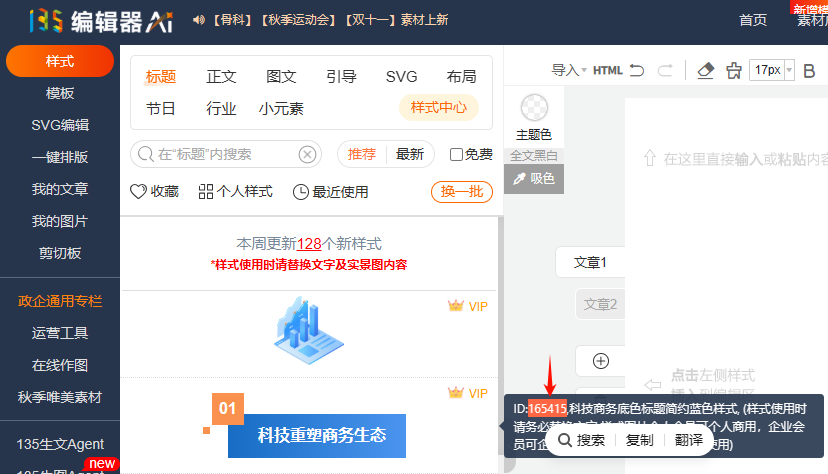Switch to the 正文 style category tab
Viewport: 828px width, 474px height.
221,77
